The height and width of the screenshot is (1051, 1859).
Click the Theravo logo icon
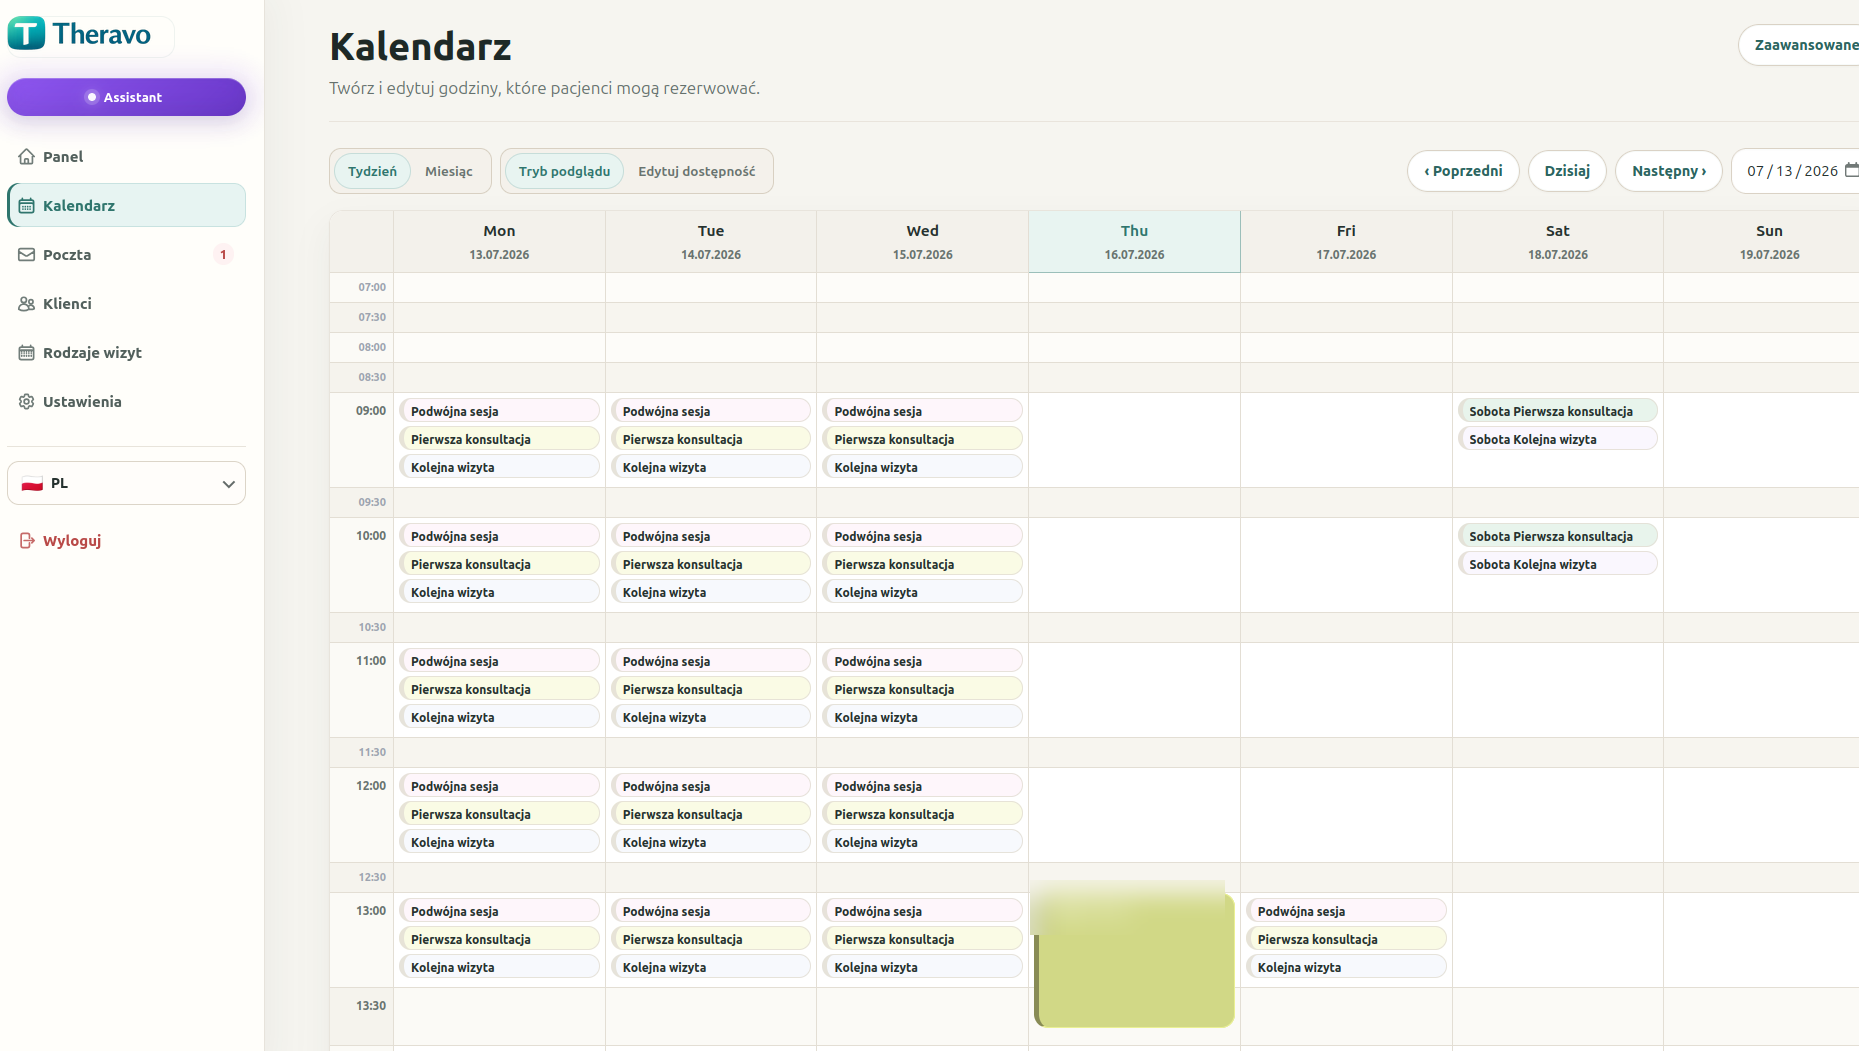[x=26, y=33]
